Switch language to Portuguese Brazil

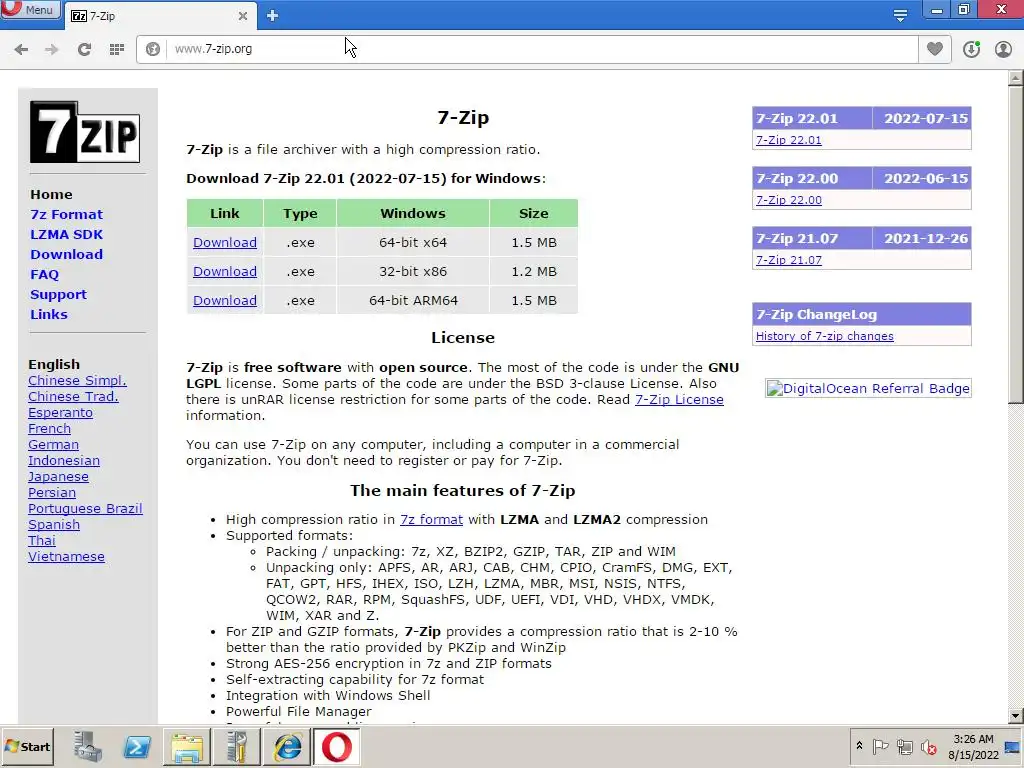[x=85, y=509]
